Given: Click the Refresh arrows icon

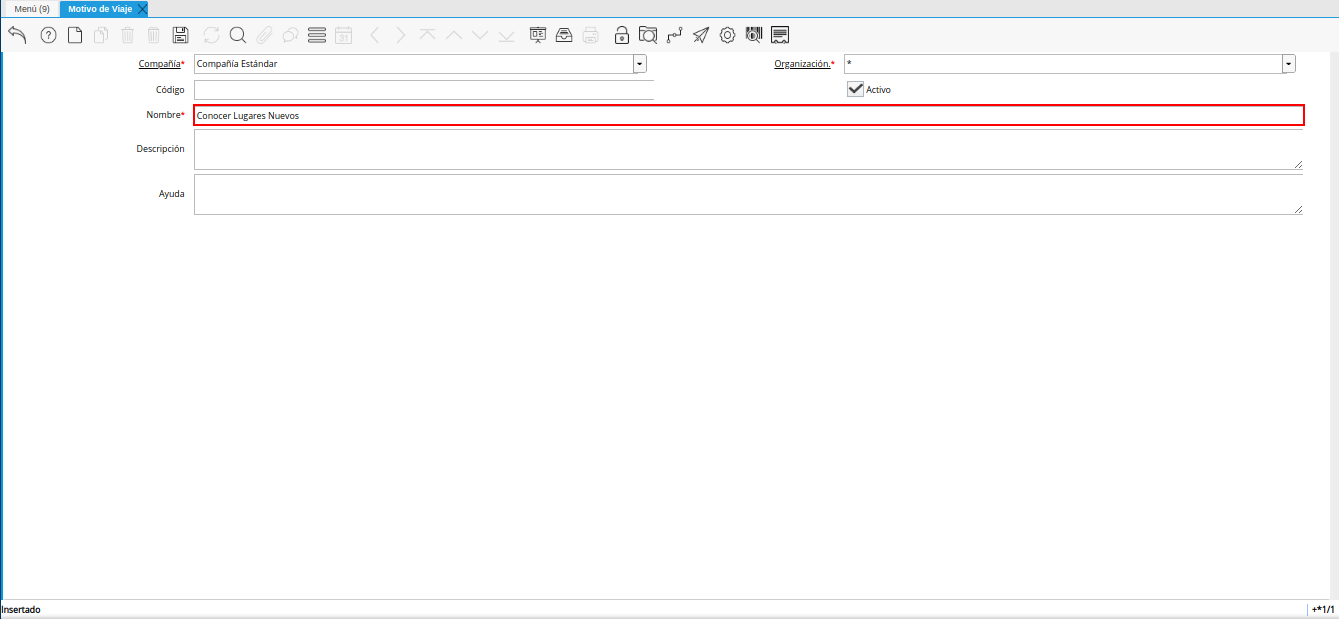Looking at the screenshot, I should (x=211, y=35).
